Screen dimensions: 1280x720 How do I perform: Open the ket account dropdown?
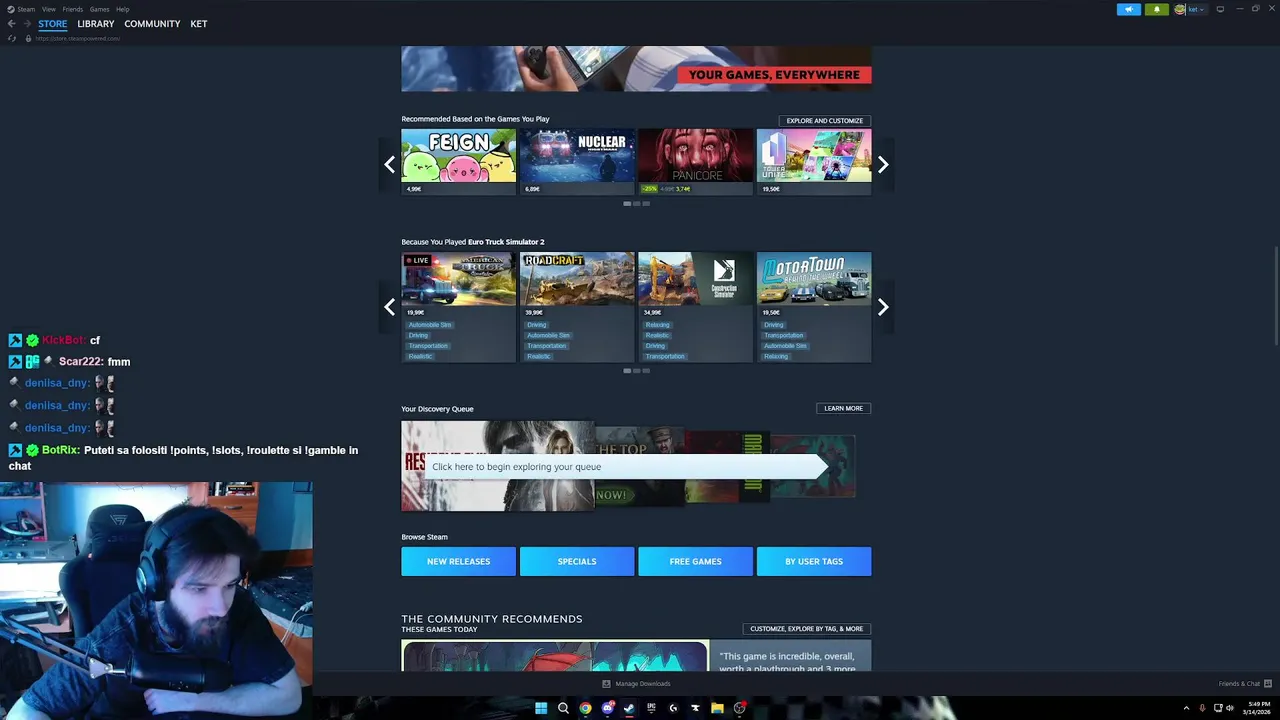coord(1196,9)
